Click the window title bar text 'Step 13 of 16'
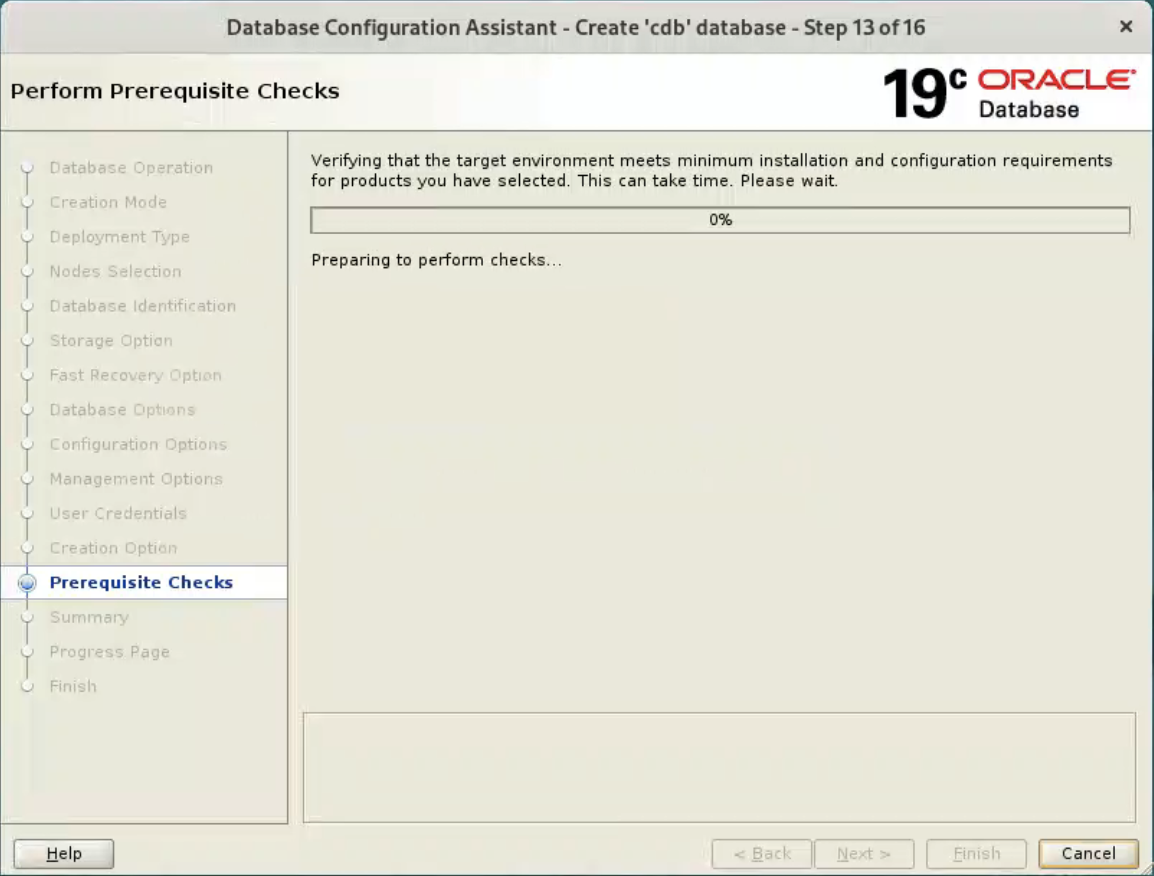 click(864, 28)
